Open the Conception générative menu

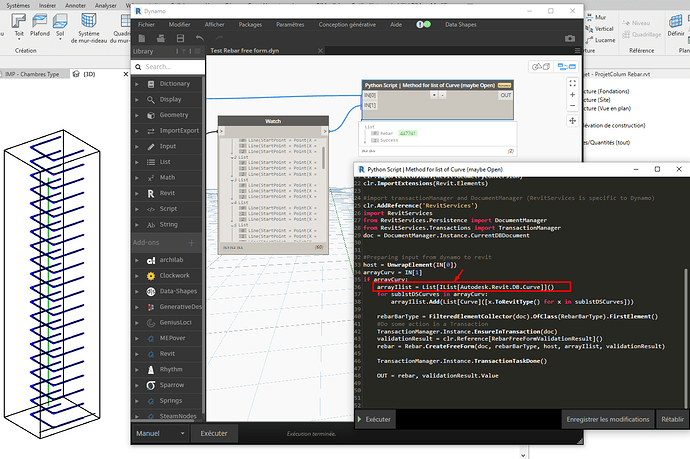[x=347, y=25]
